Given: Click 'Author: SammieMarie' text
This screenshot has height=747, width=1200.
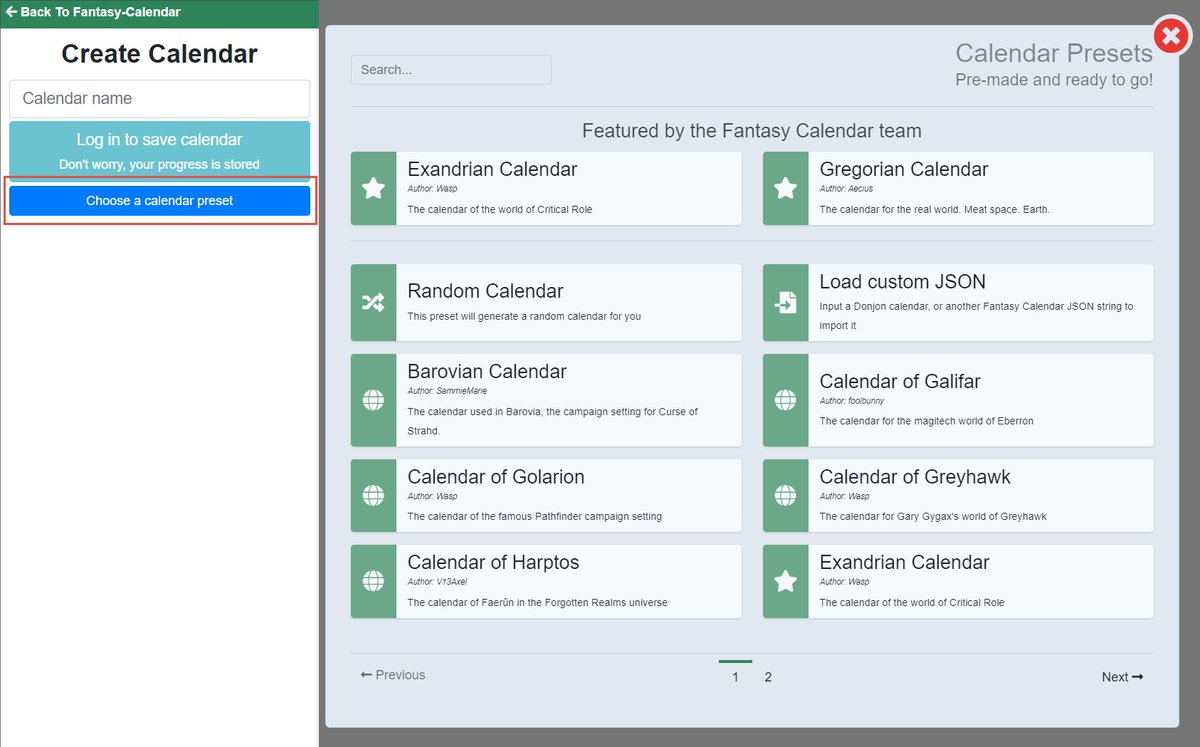Looking at the screenshot, I should (447, 391).
